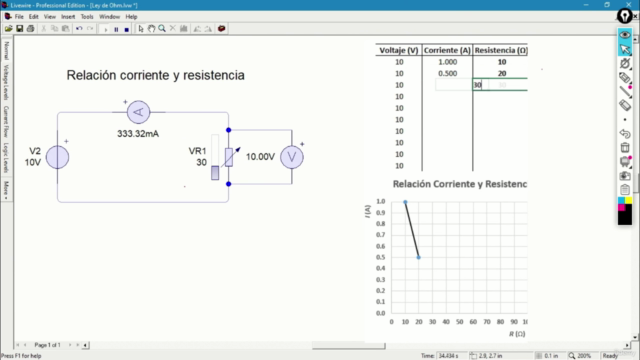640x360 pixels.
Task: Pick the yellow color swatch
Action: [x=629, y=200]
